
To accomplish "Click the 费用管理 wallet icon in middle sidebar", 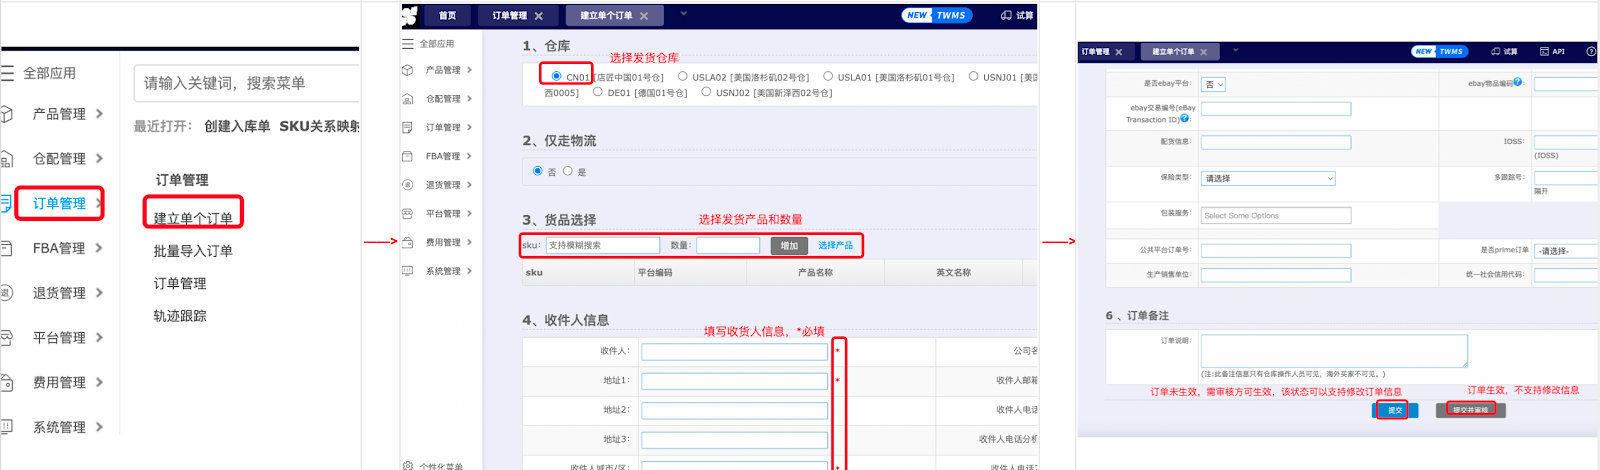I will click(407, 242).
